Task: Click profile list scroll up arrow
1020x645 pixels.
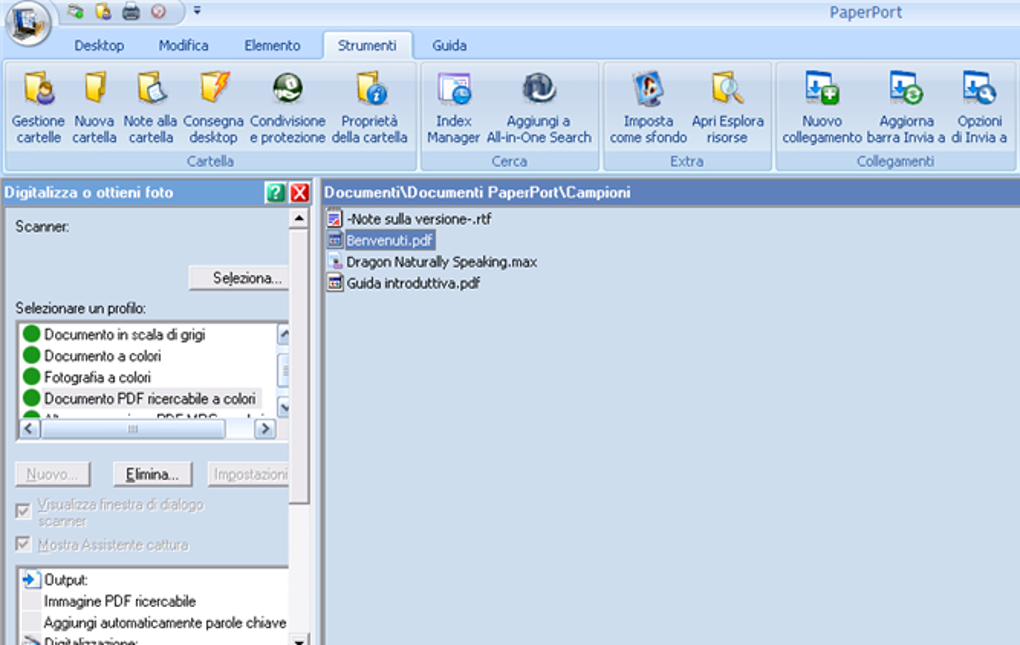Action: 284,334
